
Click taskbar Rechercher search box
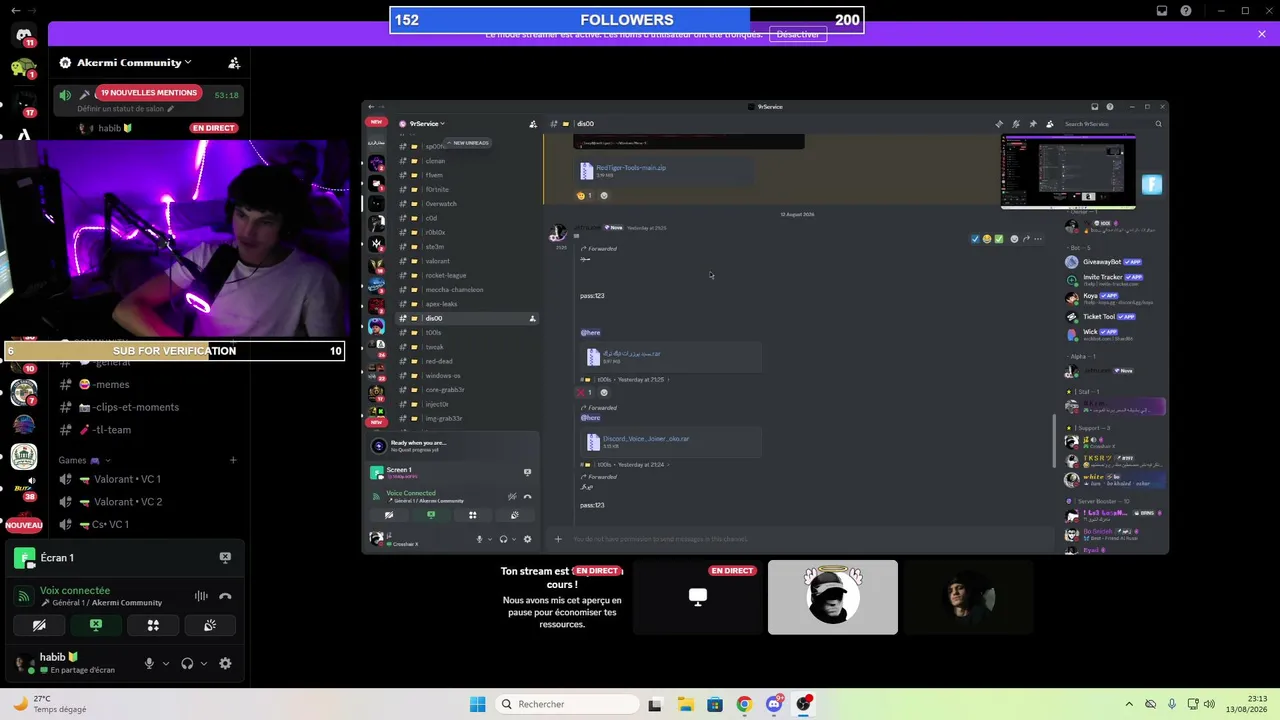pyautogui.click(x=568, y=704)
